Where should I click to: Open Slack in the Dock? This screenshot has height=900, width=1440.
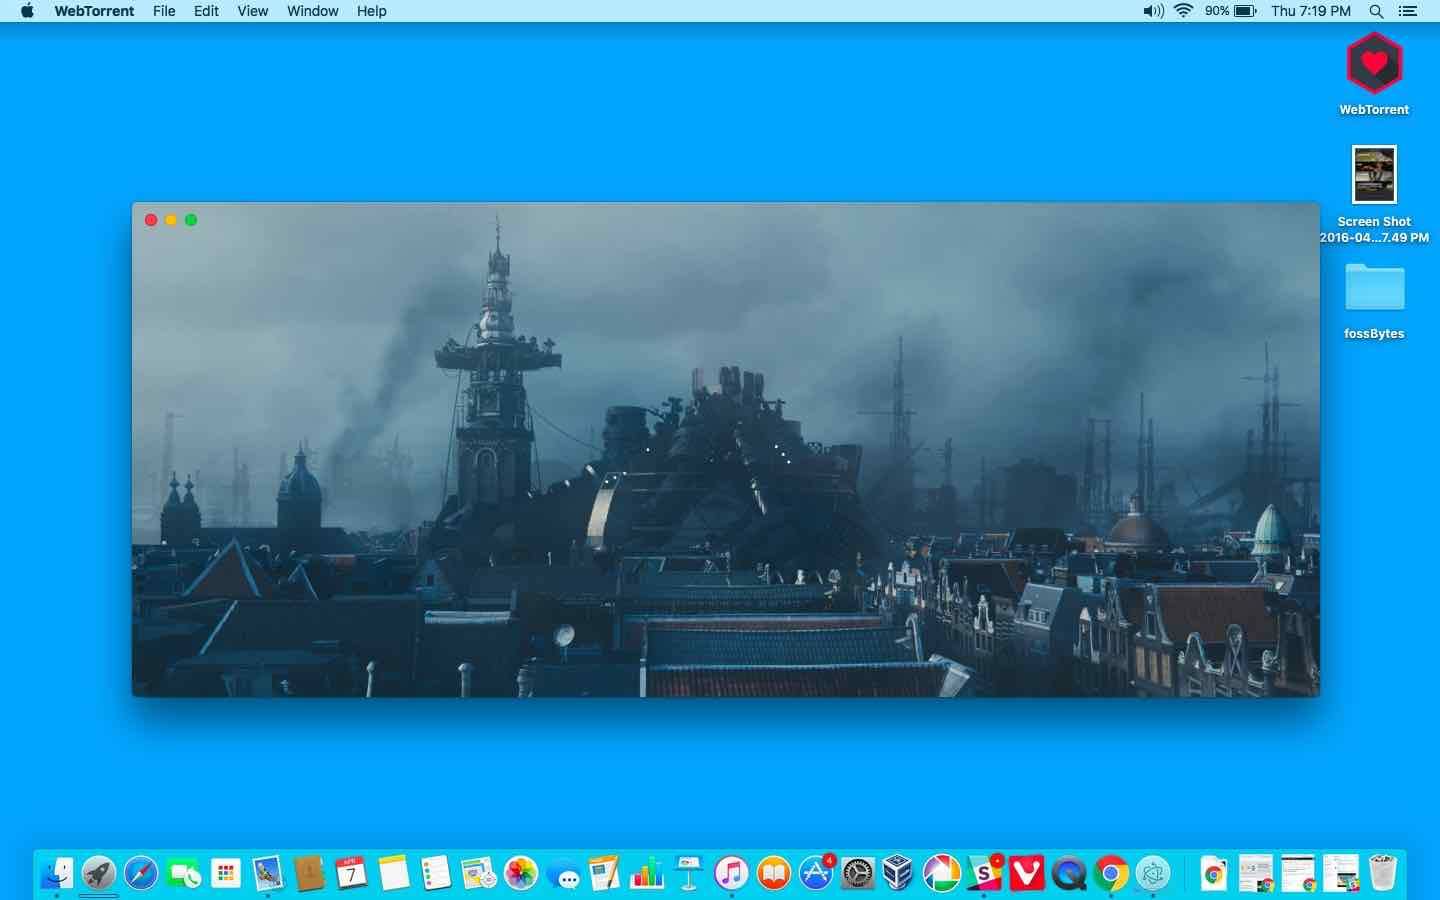(x=984, y=873)
